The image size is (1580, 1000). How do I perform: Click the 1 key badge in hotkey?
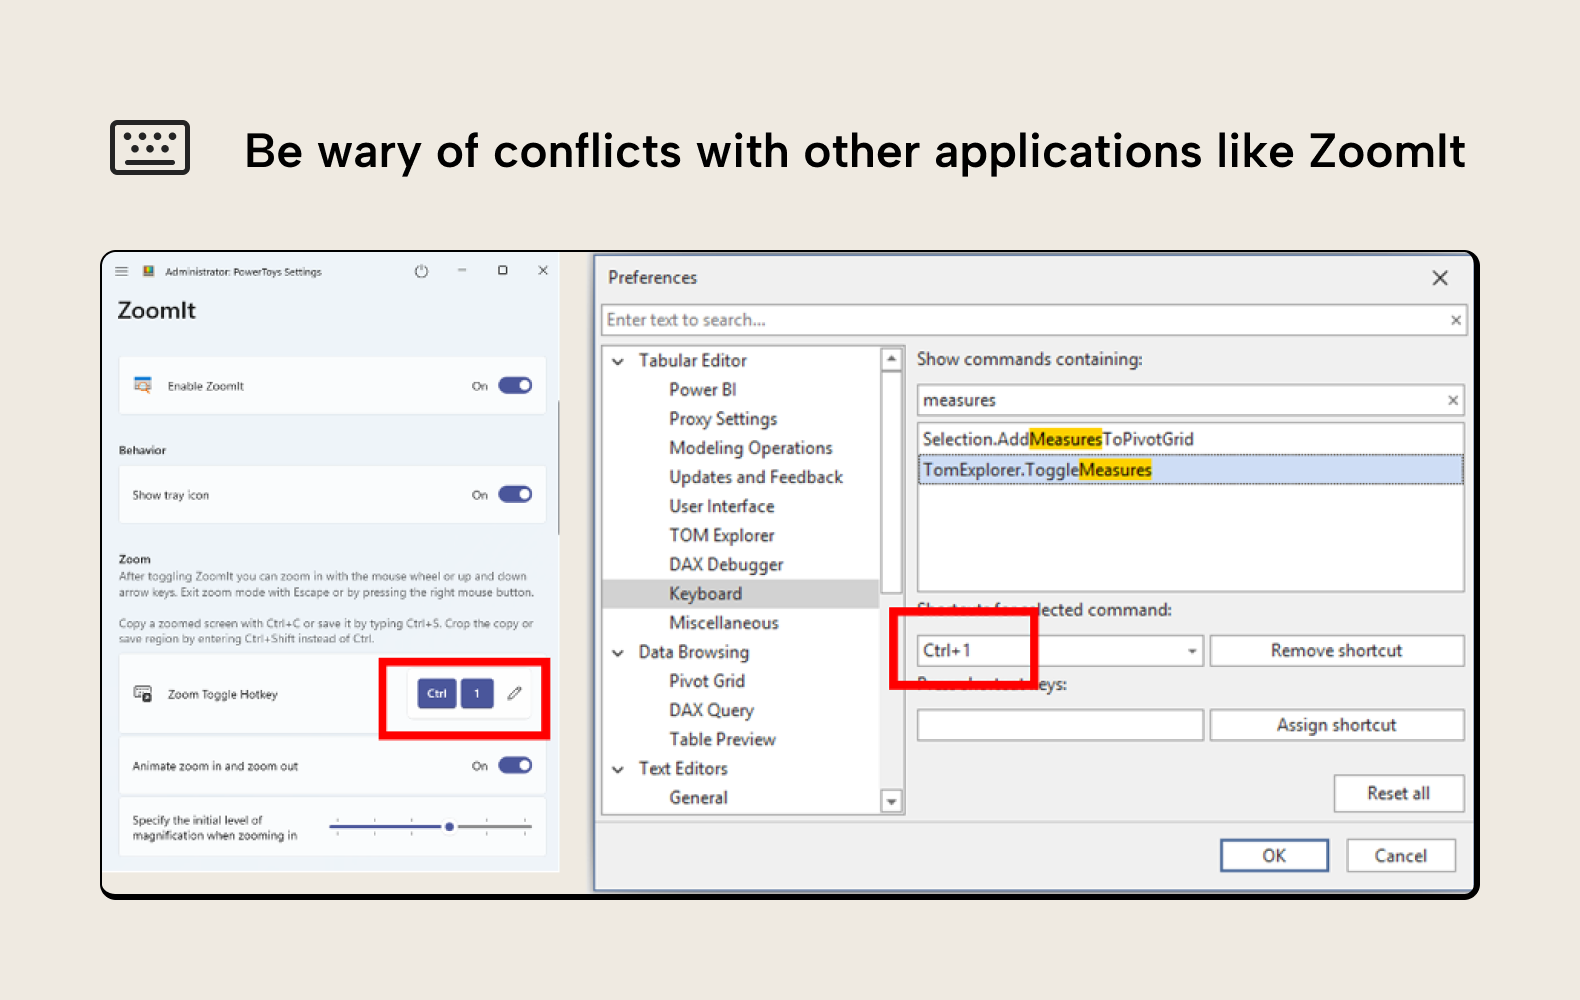pyautogui.click(x=477, y=693)
